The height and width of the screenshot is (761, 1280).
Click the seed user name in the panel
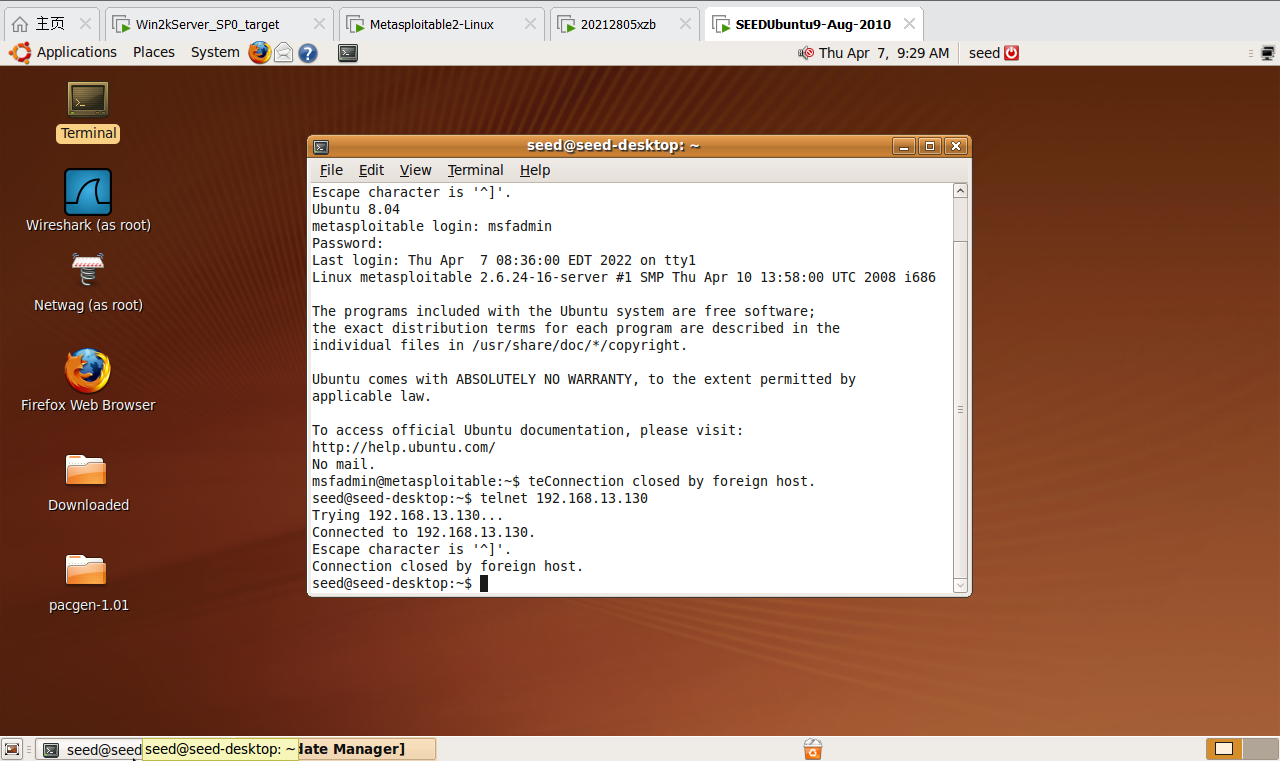click(x=984, y=53)
